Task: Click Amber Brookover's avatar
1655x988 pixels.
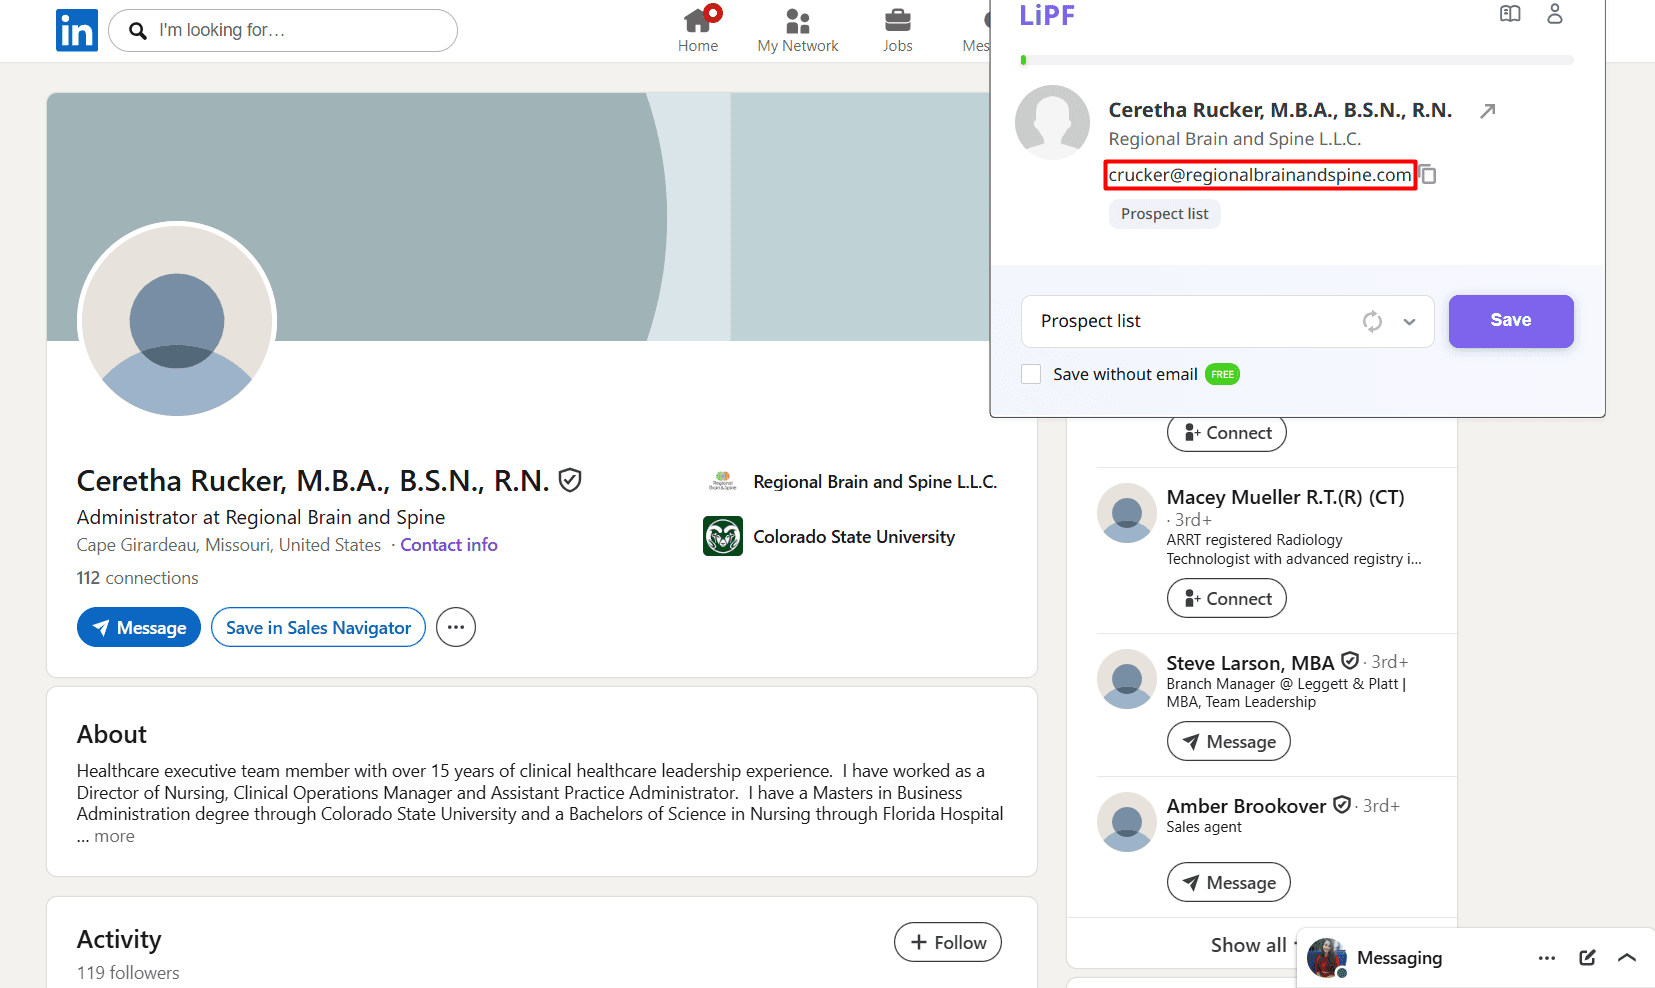Action: [1127, 822]
